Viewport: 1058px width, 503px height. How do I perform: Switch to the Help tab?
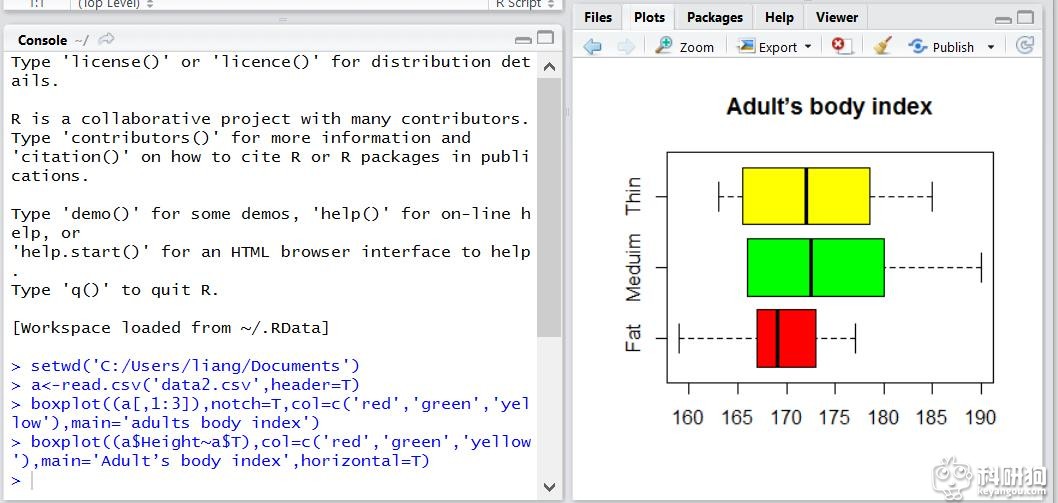[x=779, y=18]
